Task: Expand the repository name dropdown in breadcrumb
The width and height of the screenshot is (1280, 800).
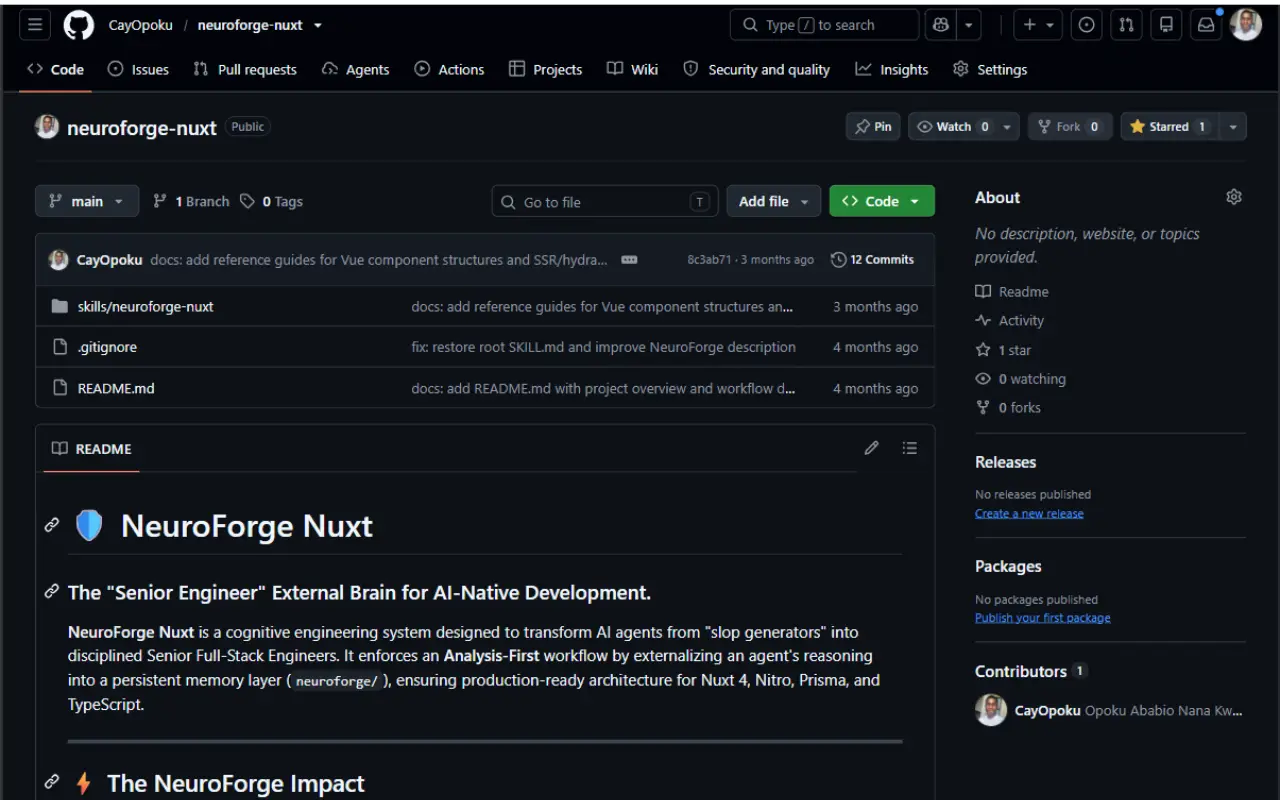Action: tap(318, 25)
